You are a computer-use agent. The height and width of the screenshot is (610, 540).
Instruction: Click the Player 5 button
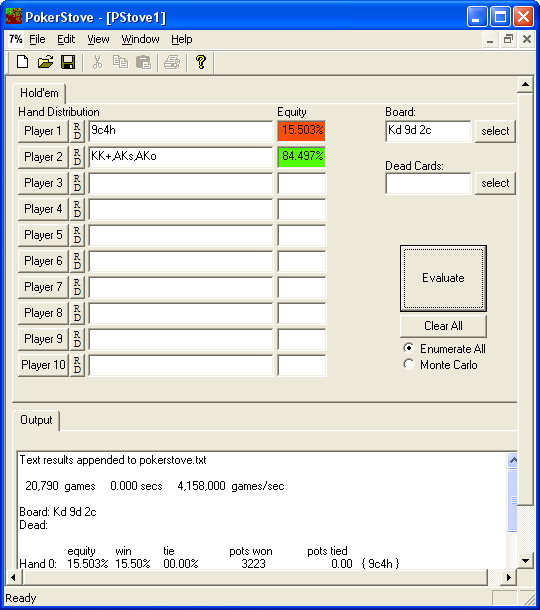[x=43, y=235]
